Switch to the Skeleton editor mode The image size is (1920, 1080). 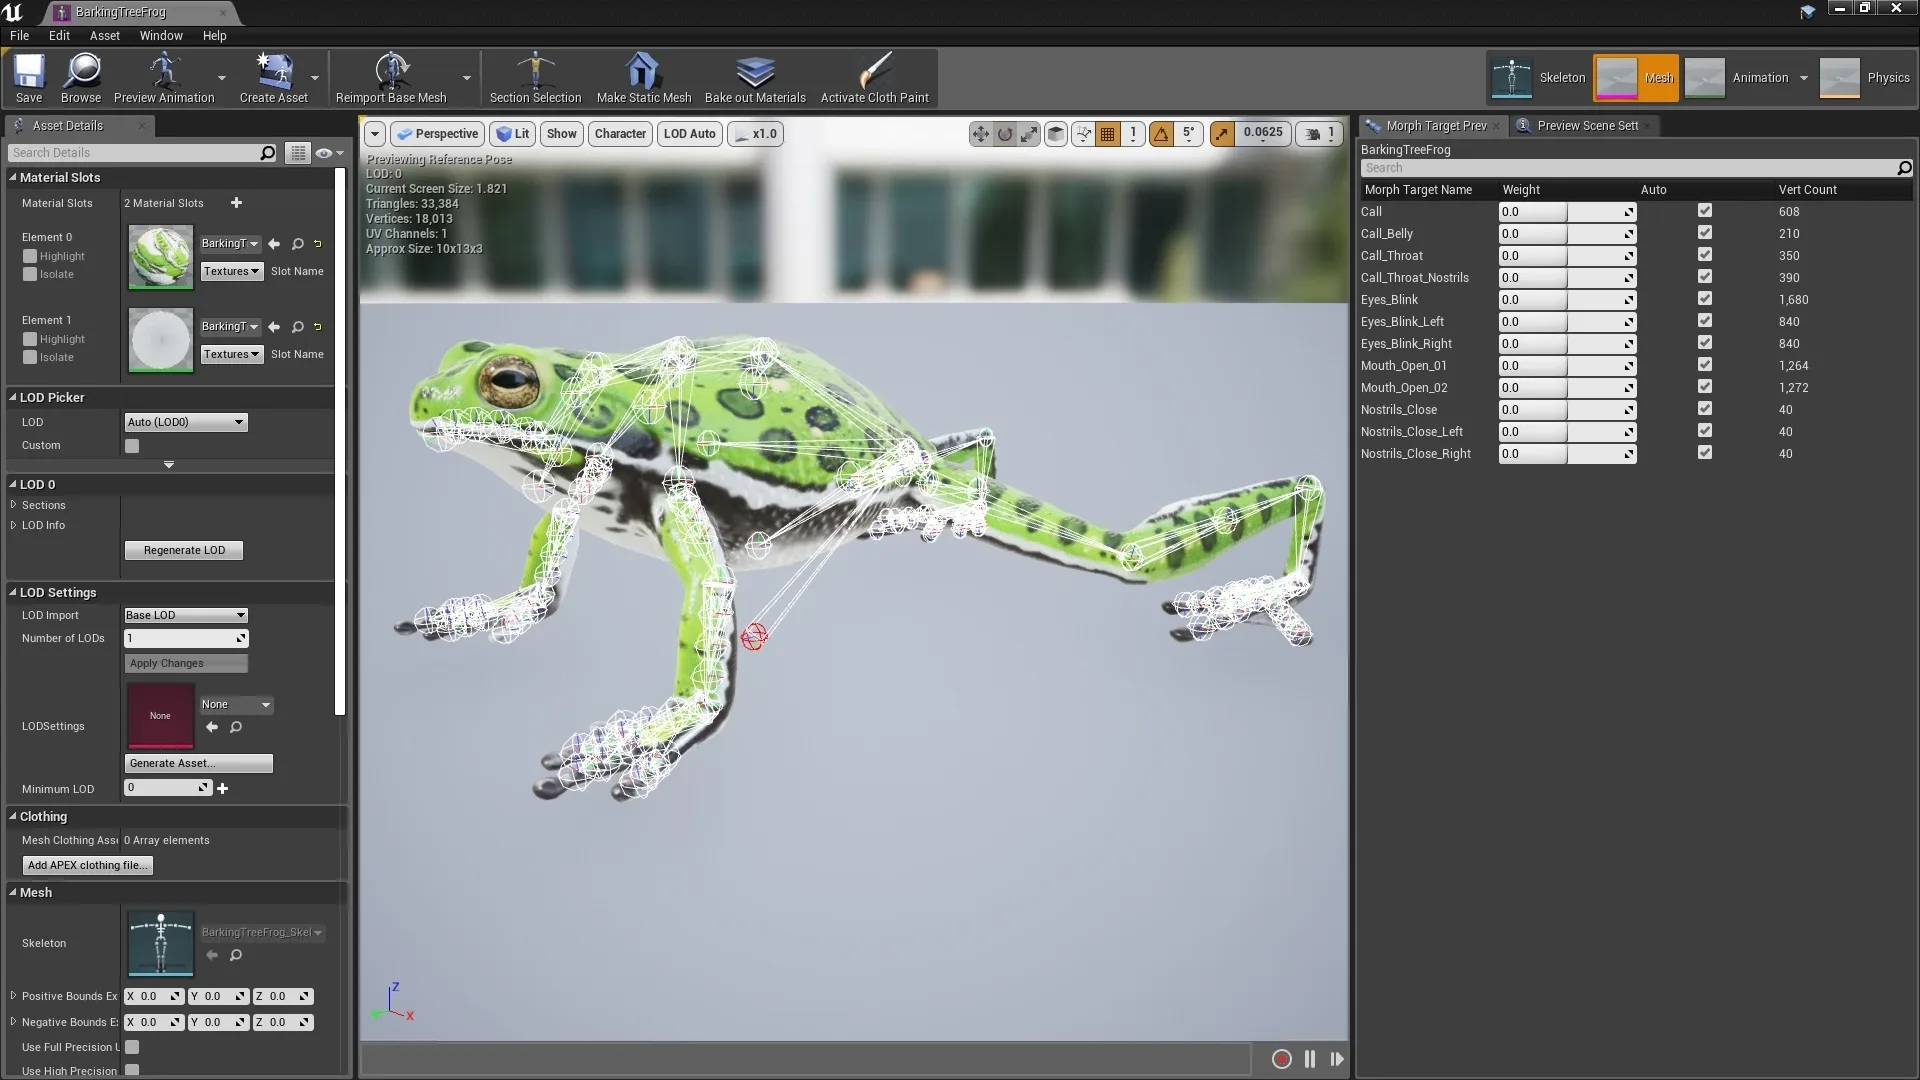click(x=1538, y=78)
